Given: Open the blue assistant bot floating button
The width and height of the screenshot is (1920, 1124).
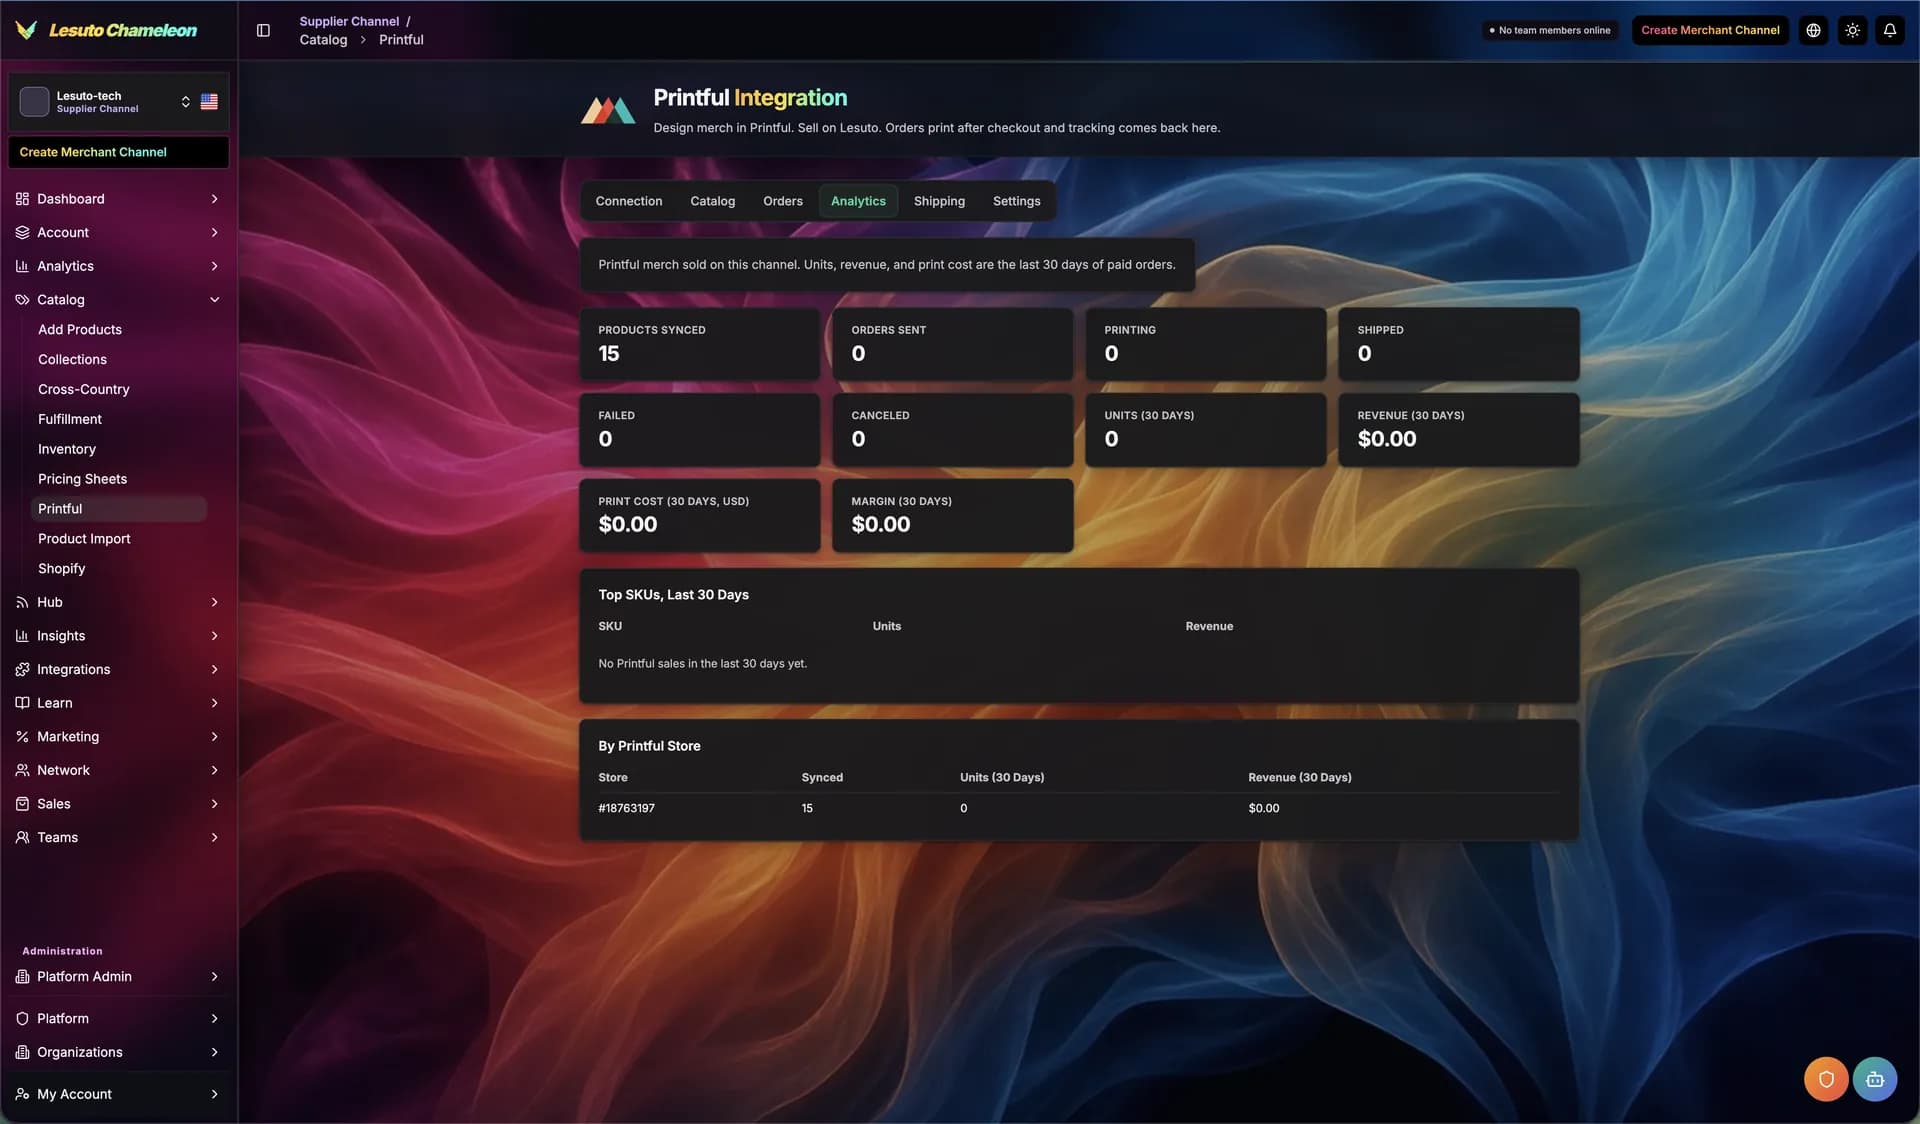Looking at the screenshot, I should click(x=1875, y=1079).
